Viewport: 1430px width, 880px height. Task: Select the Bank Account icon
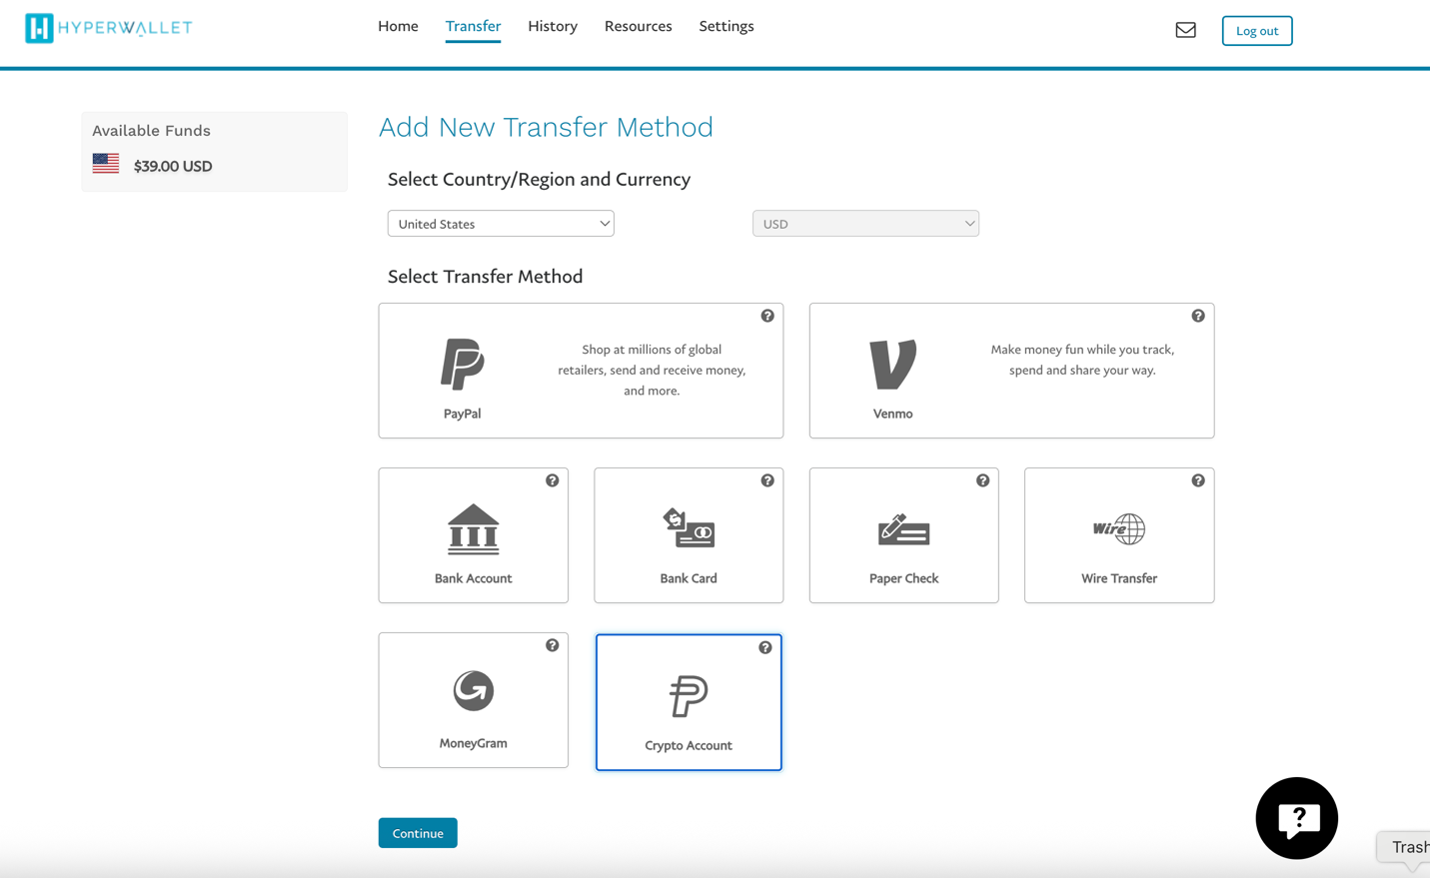[473, 530]
